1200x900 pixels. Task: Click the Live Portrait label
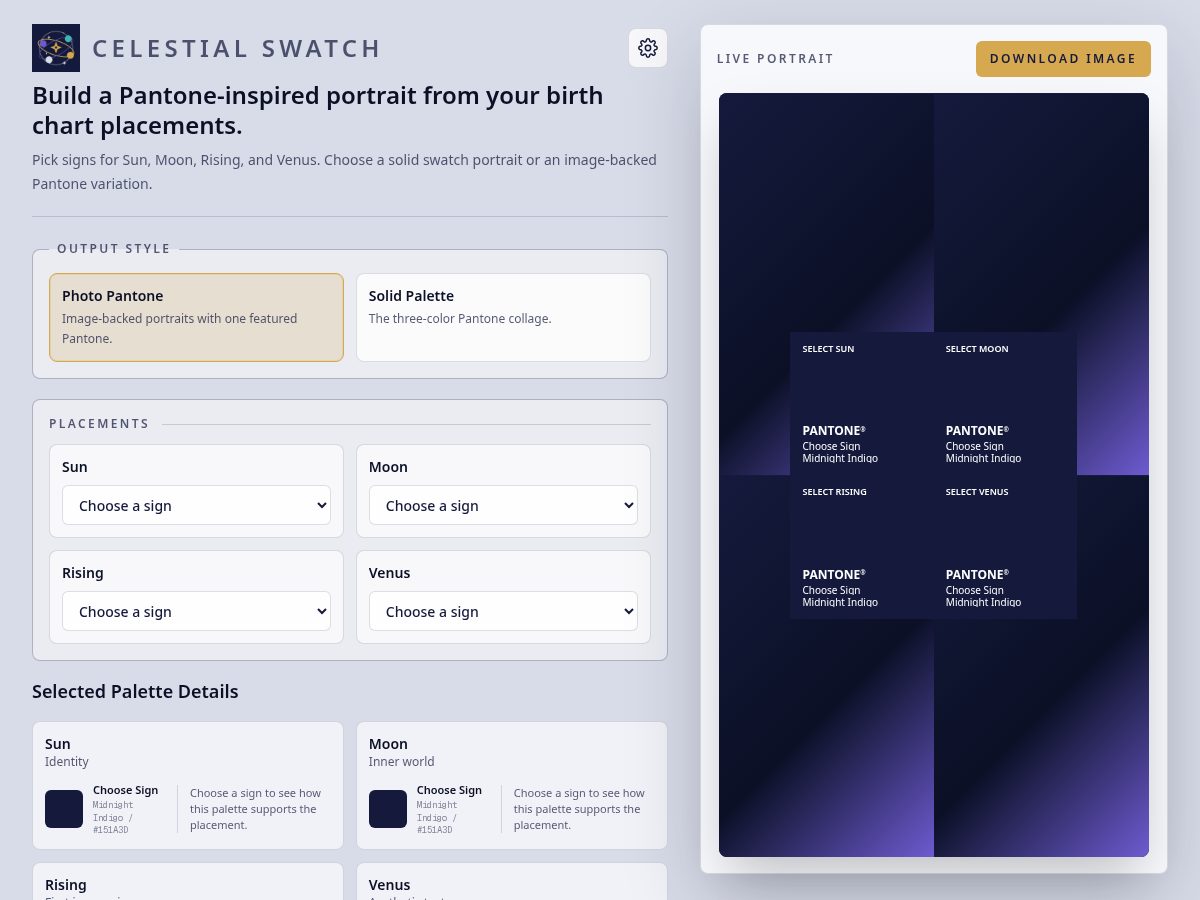point(775,59)
